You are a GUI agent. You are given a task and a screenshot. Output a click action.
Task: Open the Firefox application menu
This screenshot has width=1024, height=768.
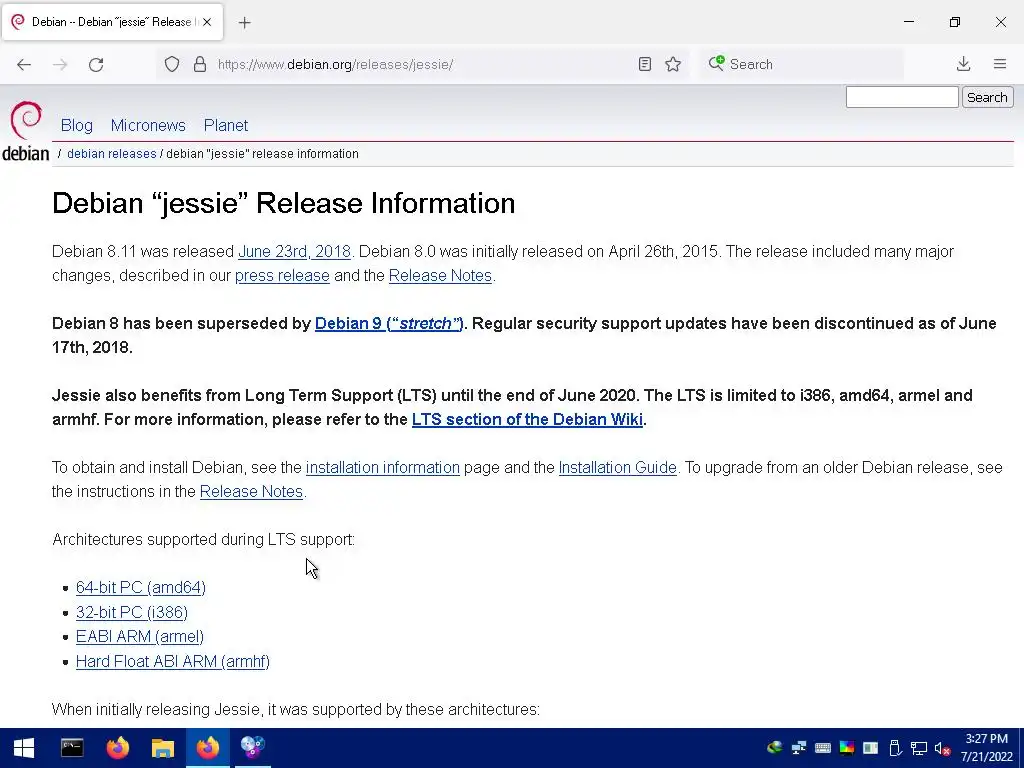1000,64
